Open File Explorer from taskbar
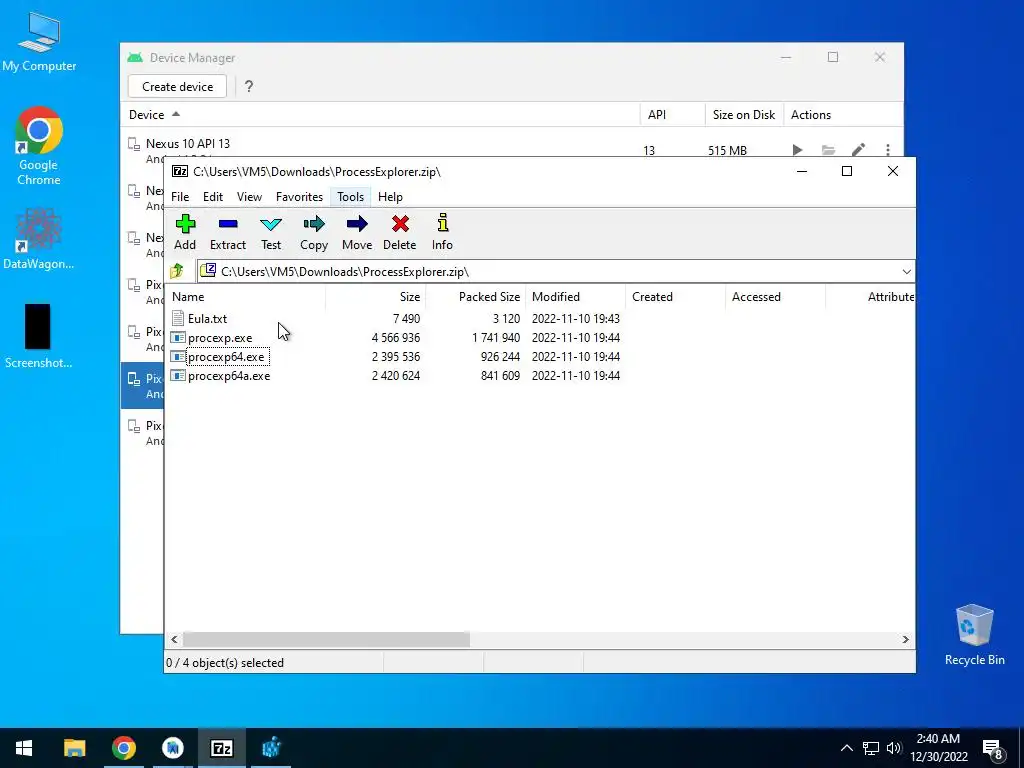Screen dimensions: 1024x768 tap(74, 748)
